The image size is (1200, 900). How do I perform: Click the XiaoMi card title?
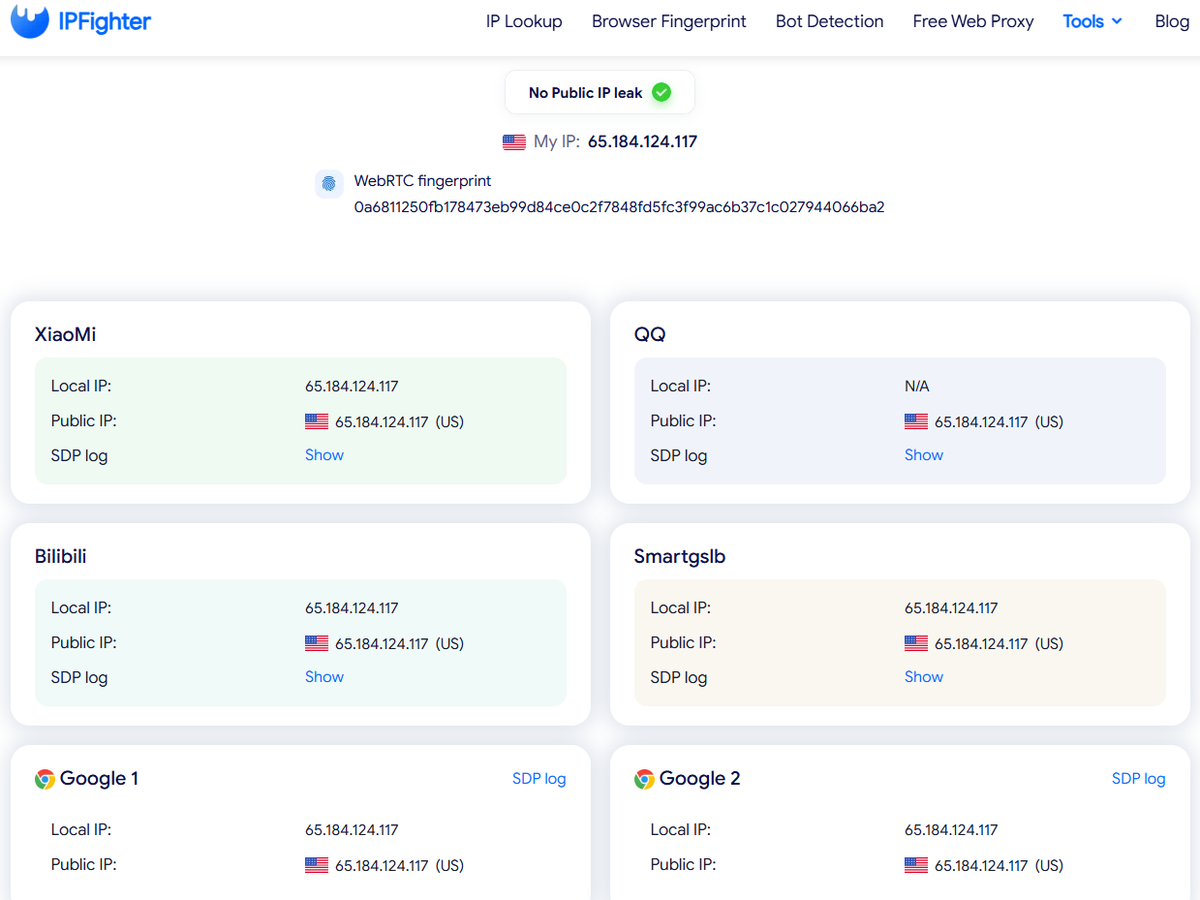[65, 335]
